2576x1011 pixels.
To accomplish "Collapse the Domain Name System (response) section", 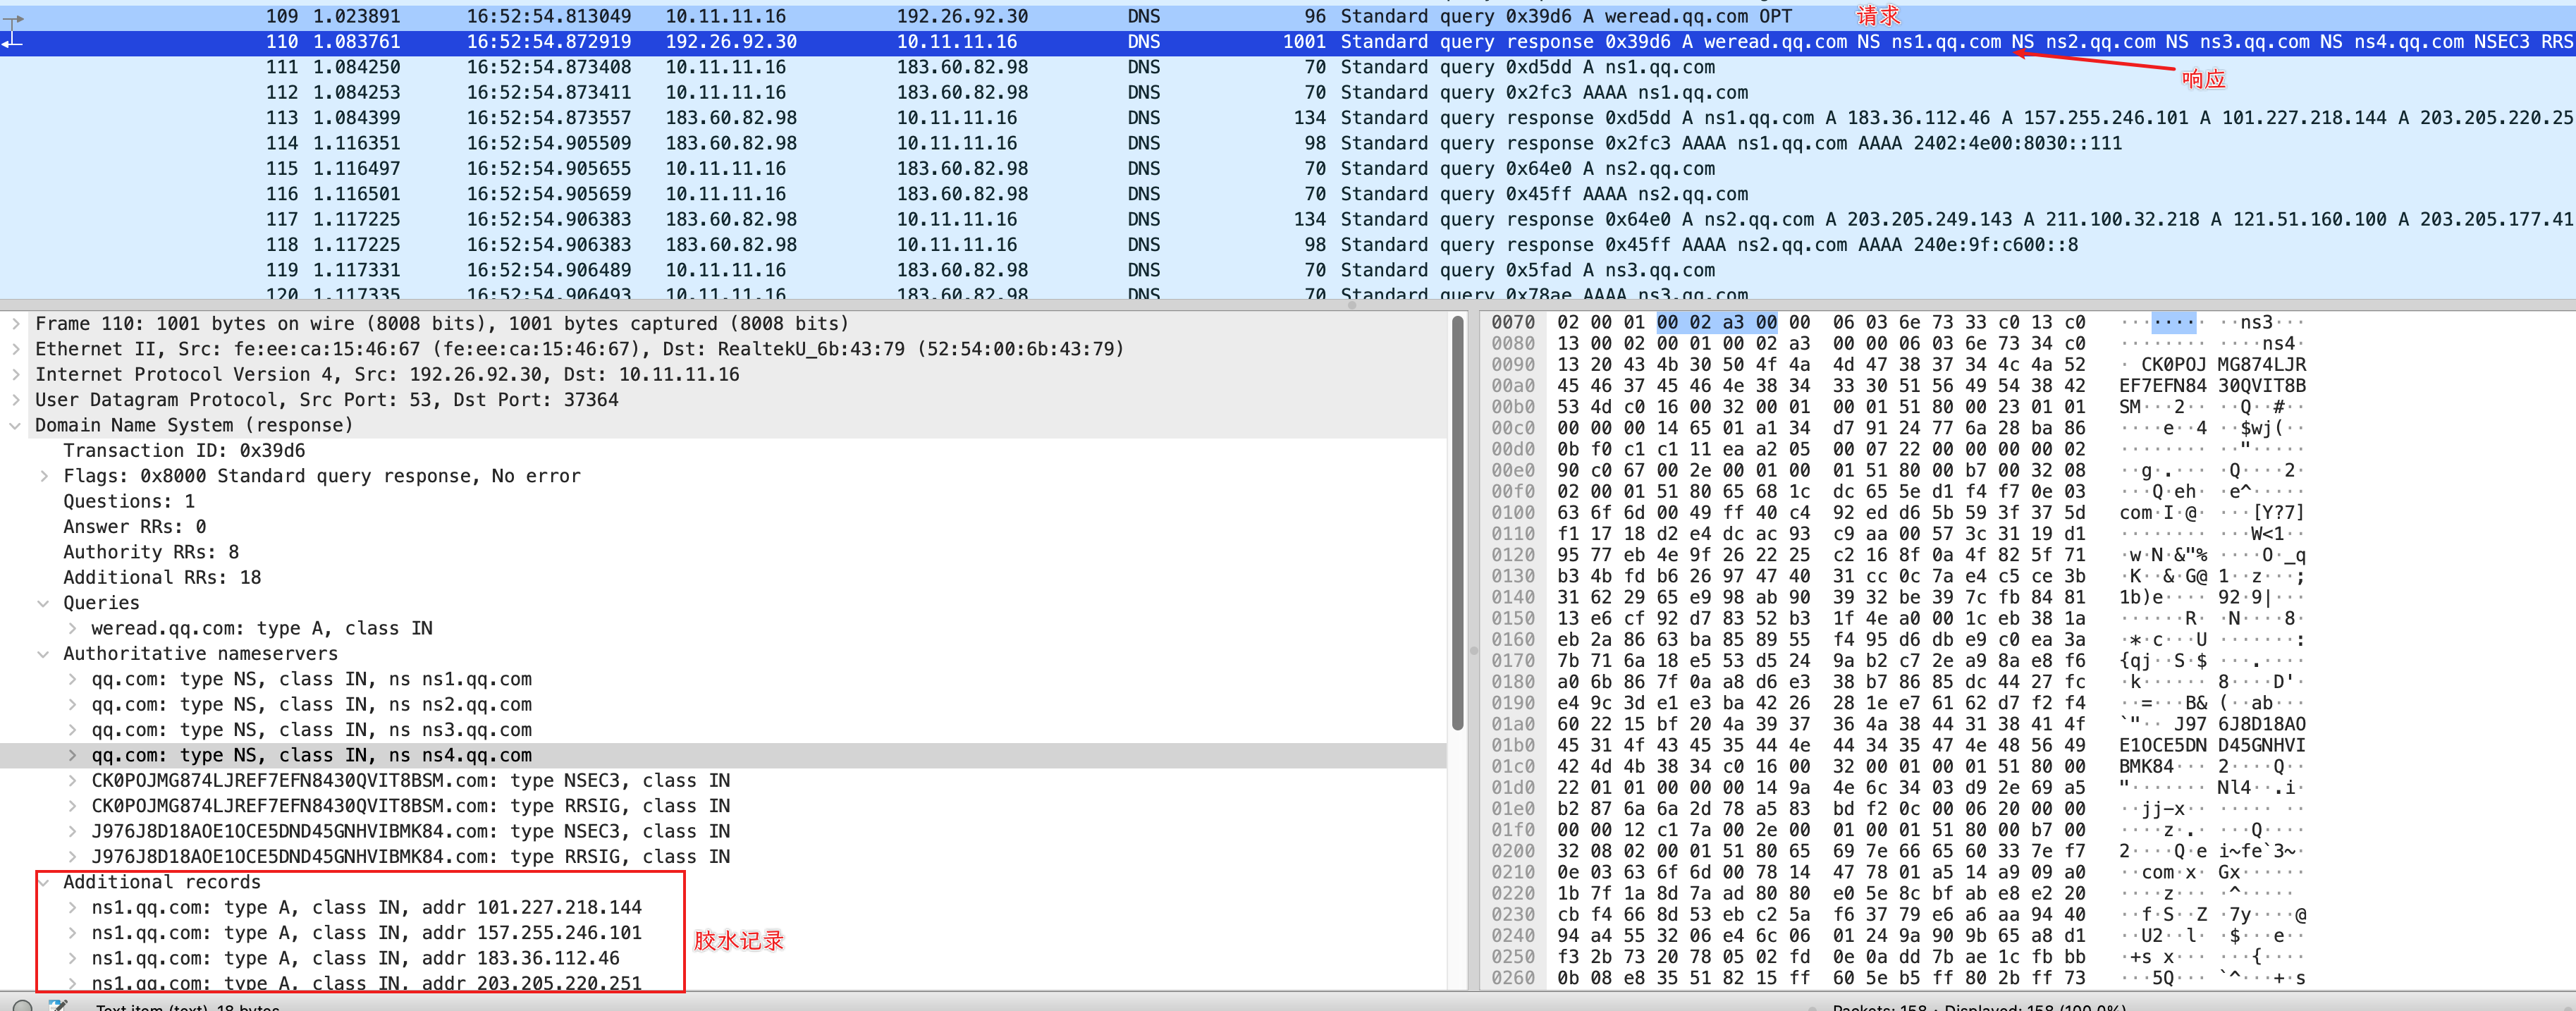I will pyautogui.click(x=15, y=425).
